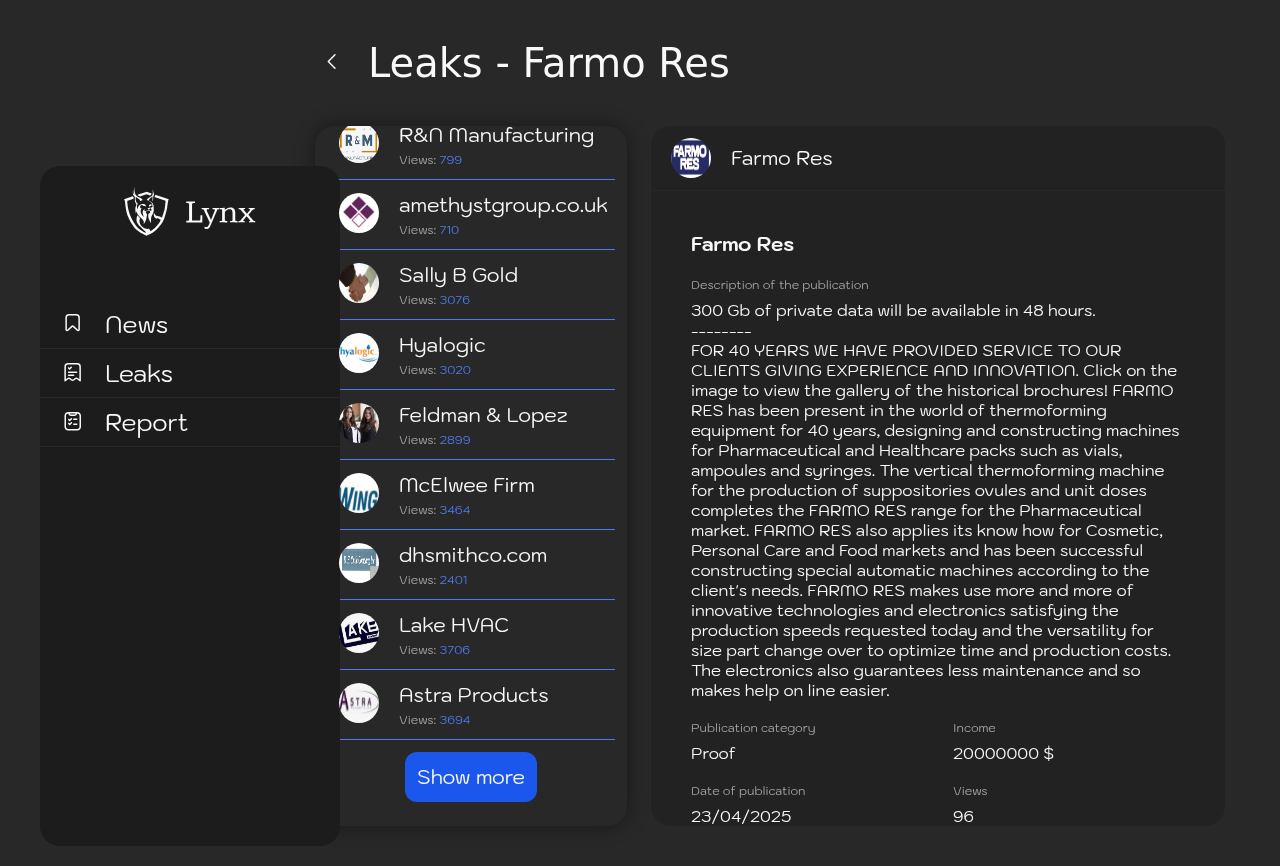1280x866 pixels.
Task: Click the Hyalogic logo thumbnail
Action: click(x=359, y=353)
